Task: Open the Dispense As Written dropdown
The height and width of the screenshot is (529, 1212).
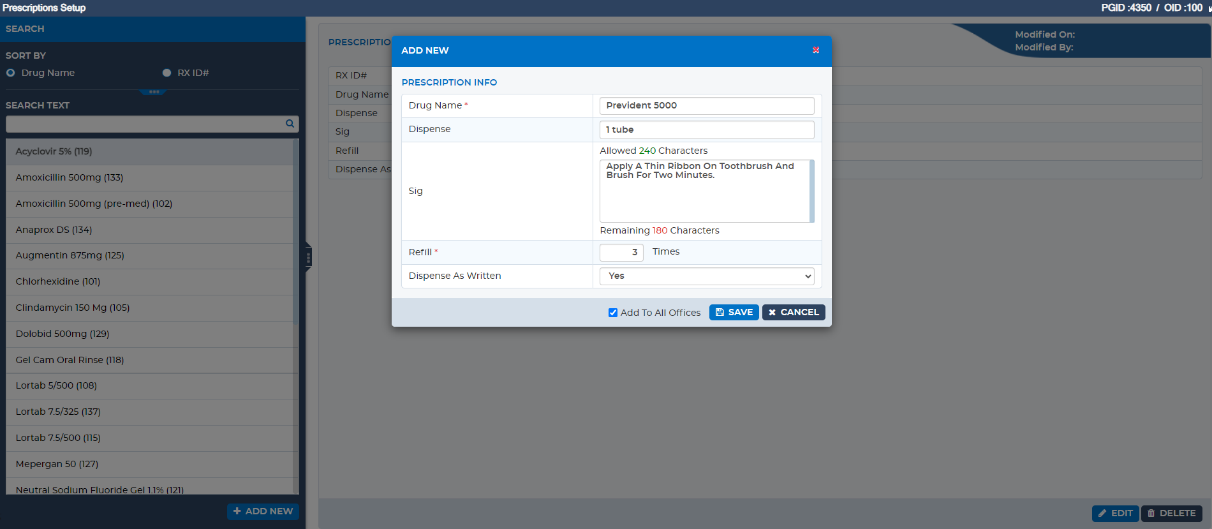Action: coord(707,276)
